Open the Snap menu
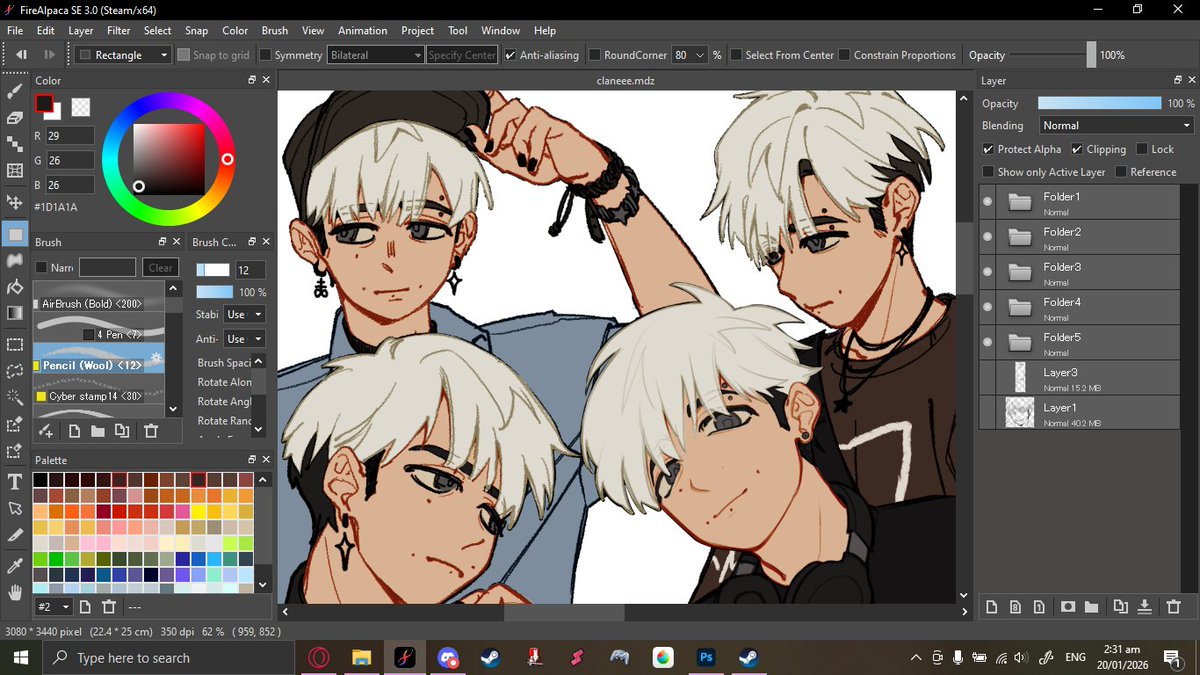Viewport: 1200px width, 675px height. (x=197, y=31)
